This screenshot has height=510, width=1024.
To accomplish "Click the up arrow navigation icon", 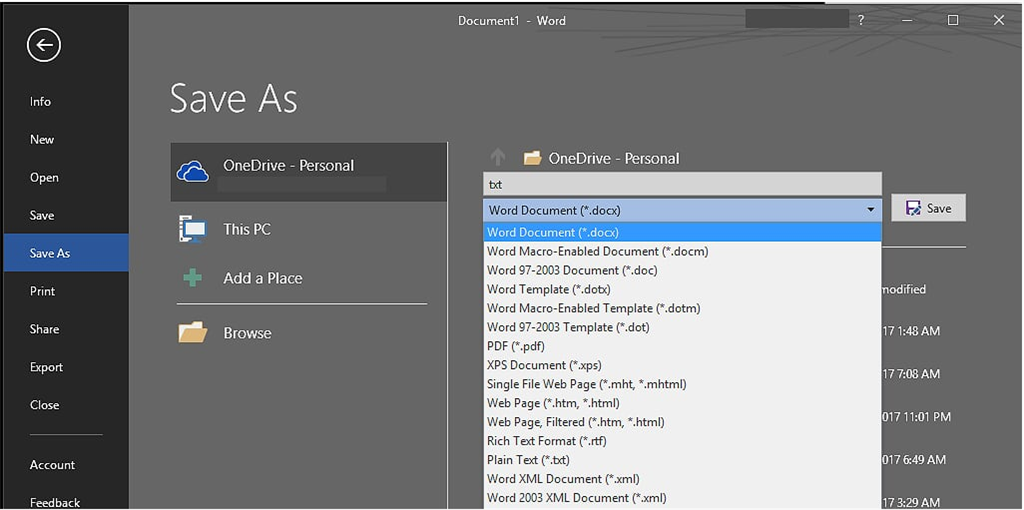I will pyautogui.click(x=497, y=158).
